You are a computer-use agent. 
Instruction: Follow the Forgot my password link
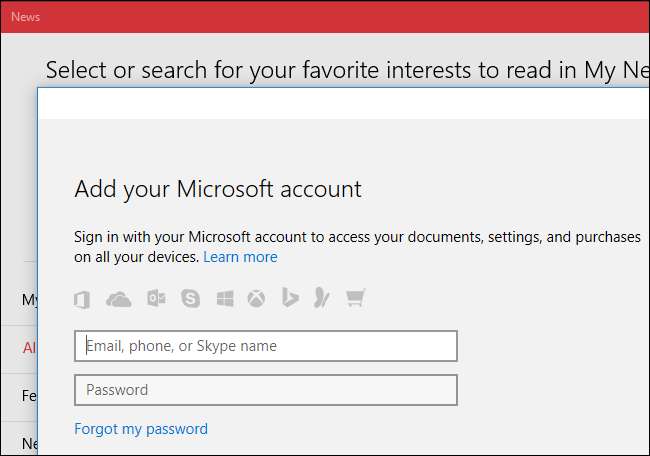[141, 429]
